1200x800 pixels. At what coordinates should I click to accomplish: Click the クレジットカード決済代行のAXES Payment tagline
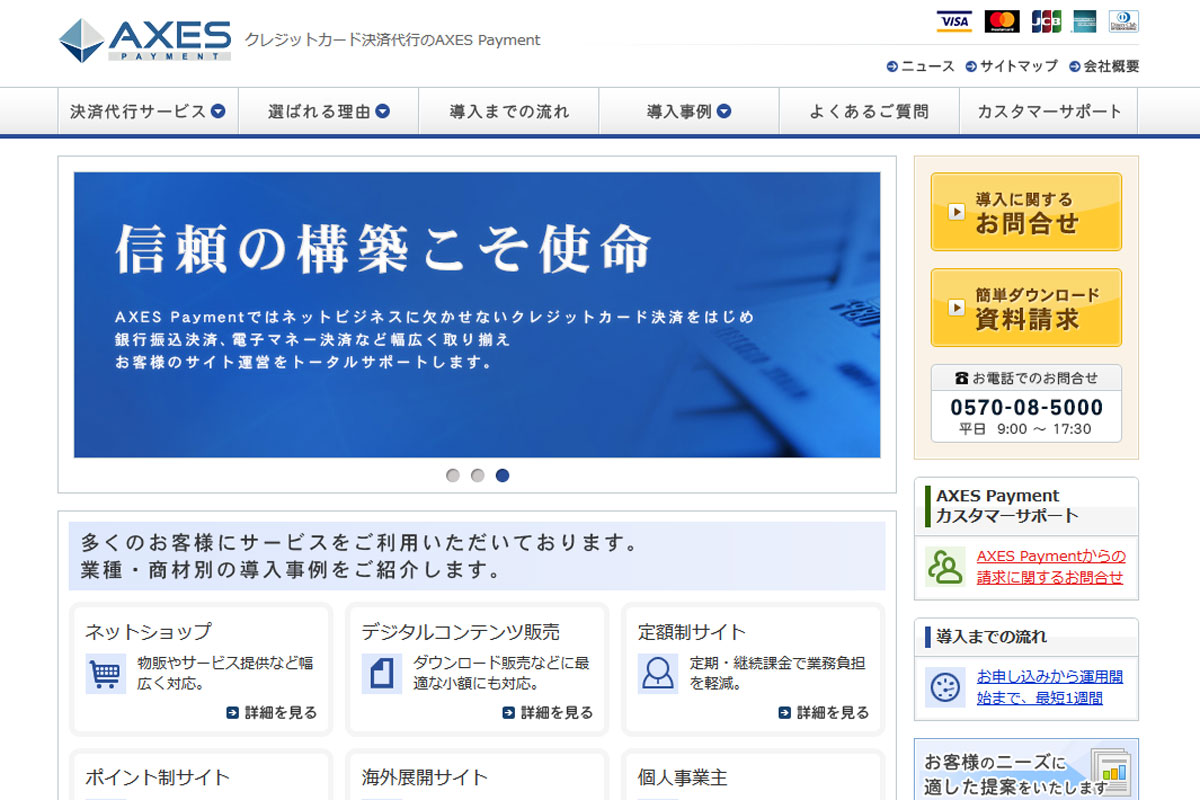pos(393,40)
